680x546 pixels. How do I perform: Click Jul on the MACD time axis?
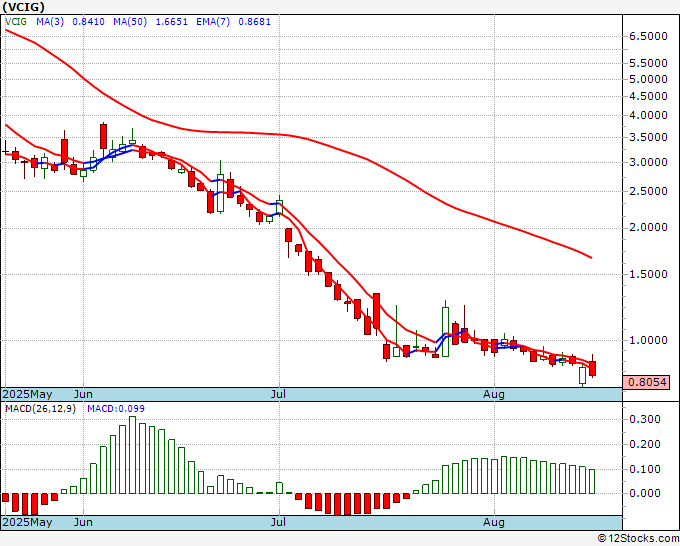coord(278,522)
